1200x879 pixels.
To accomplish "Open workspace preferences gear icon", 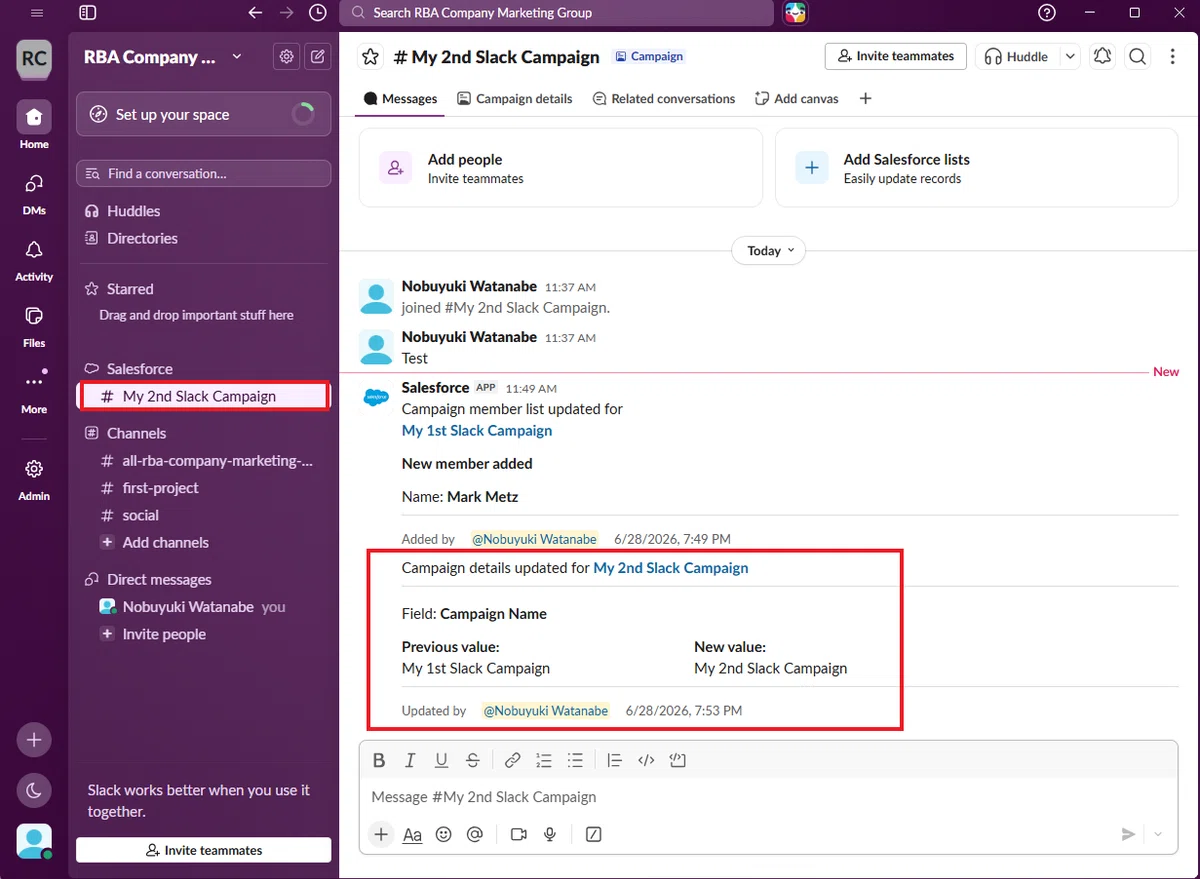I will click(287, 57).
